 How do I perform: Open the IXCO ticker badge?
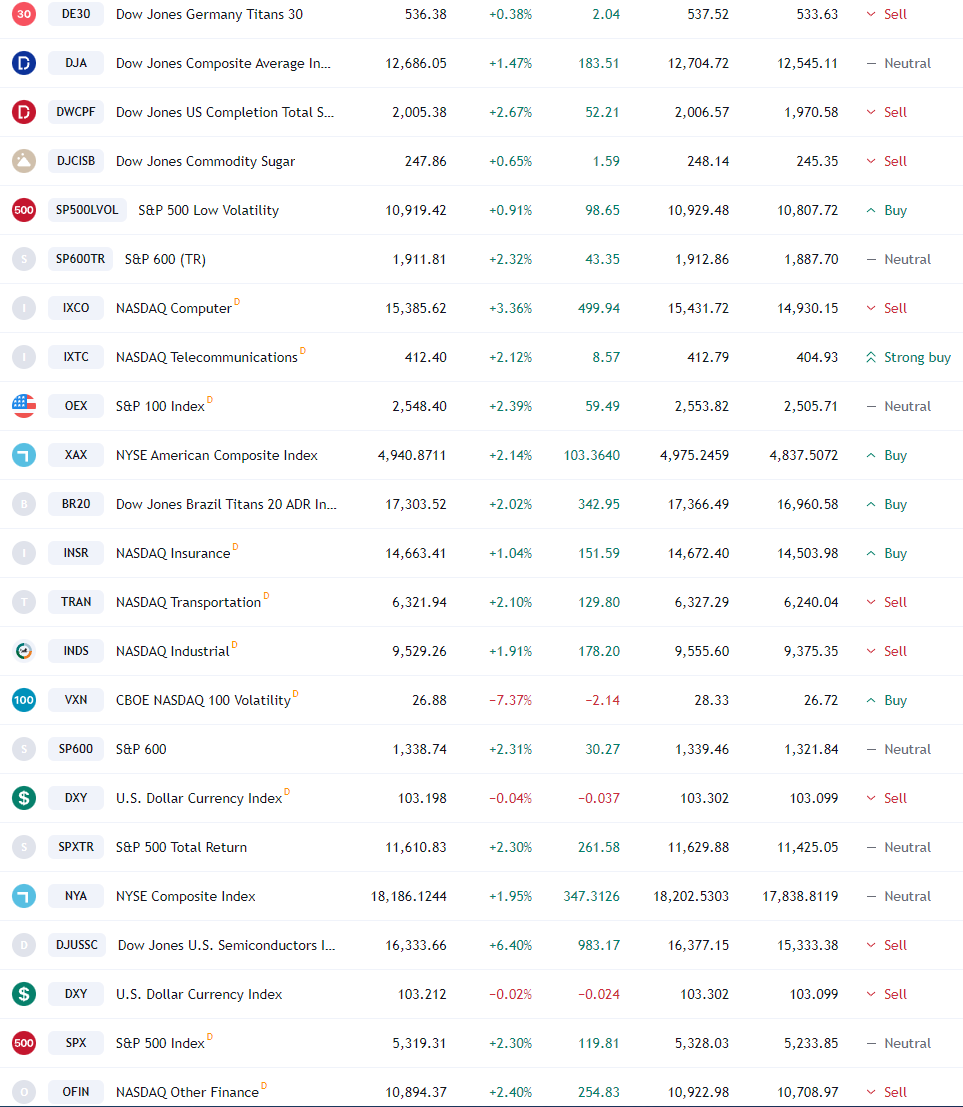pyautogui.click(x=76, y=308)
